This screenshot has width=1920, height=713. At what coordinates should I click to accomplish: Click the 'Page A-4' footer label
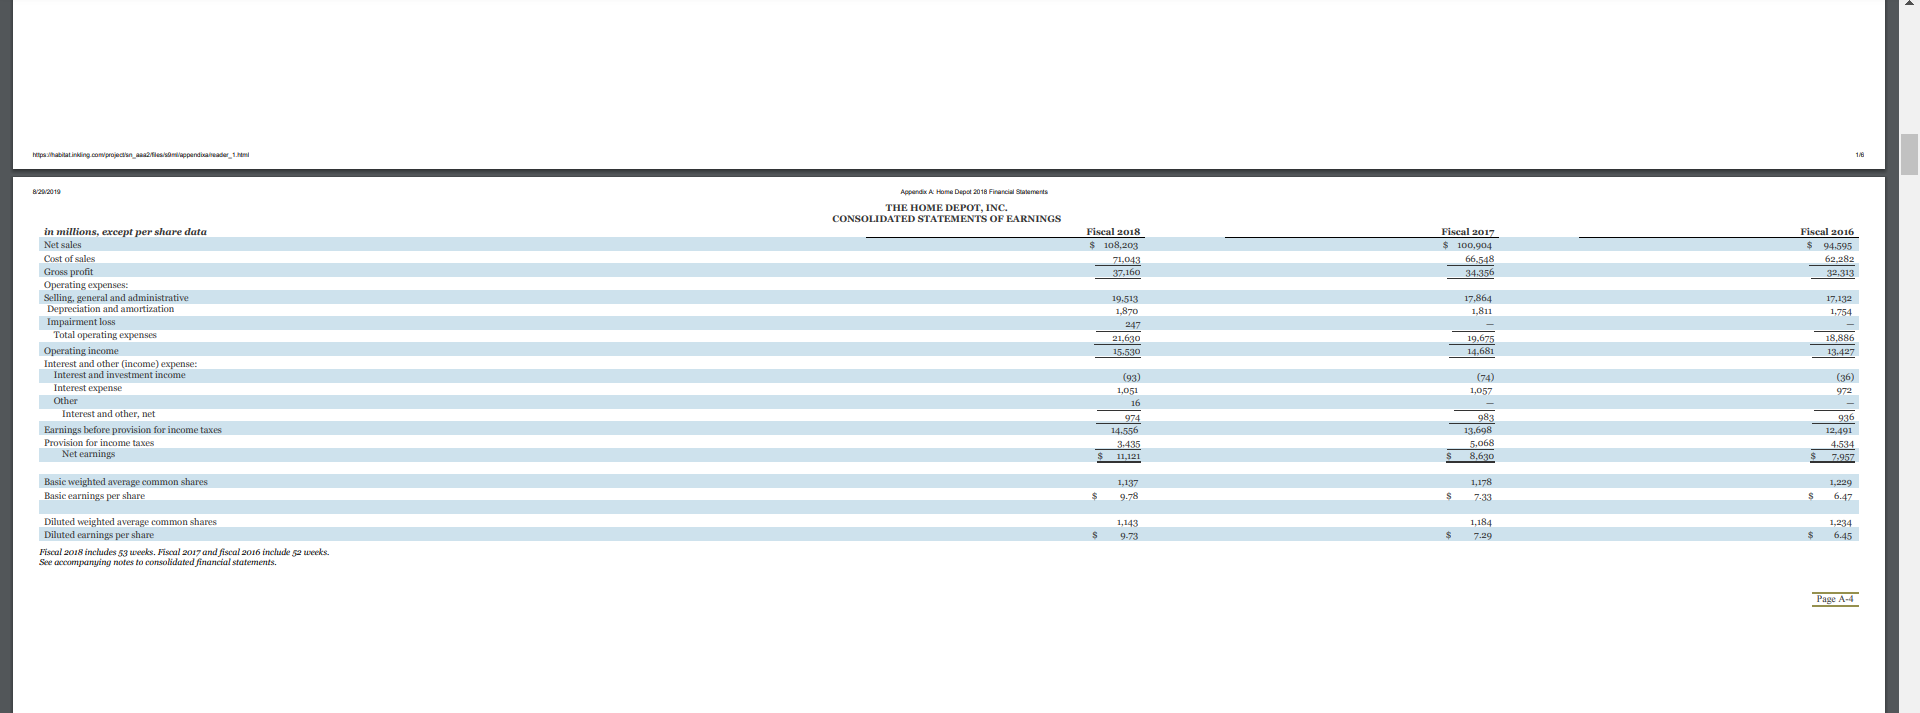tap(1835, 599)
